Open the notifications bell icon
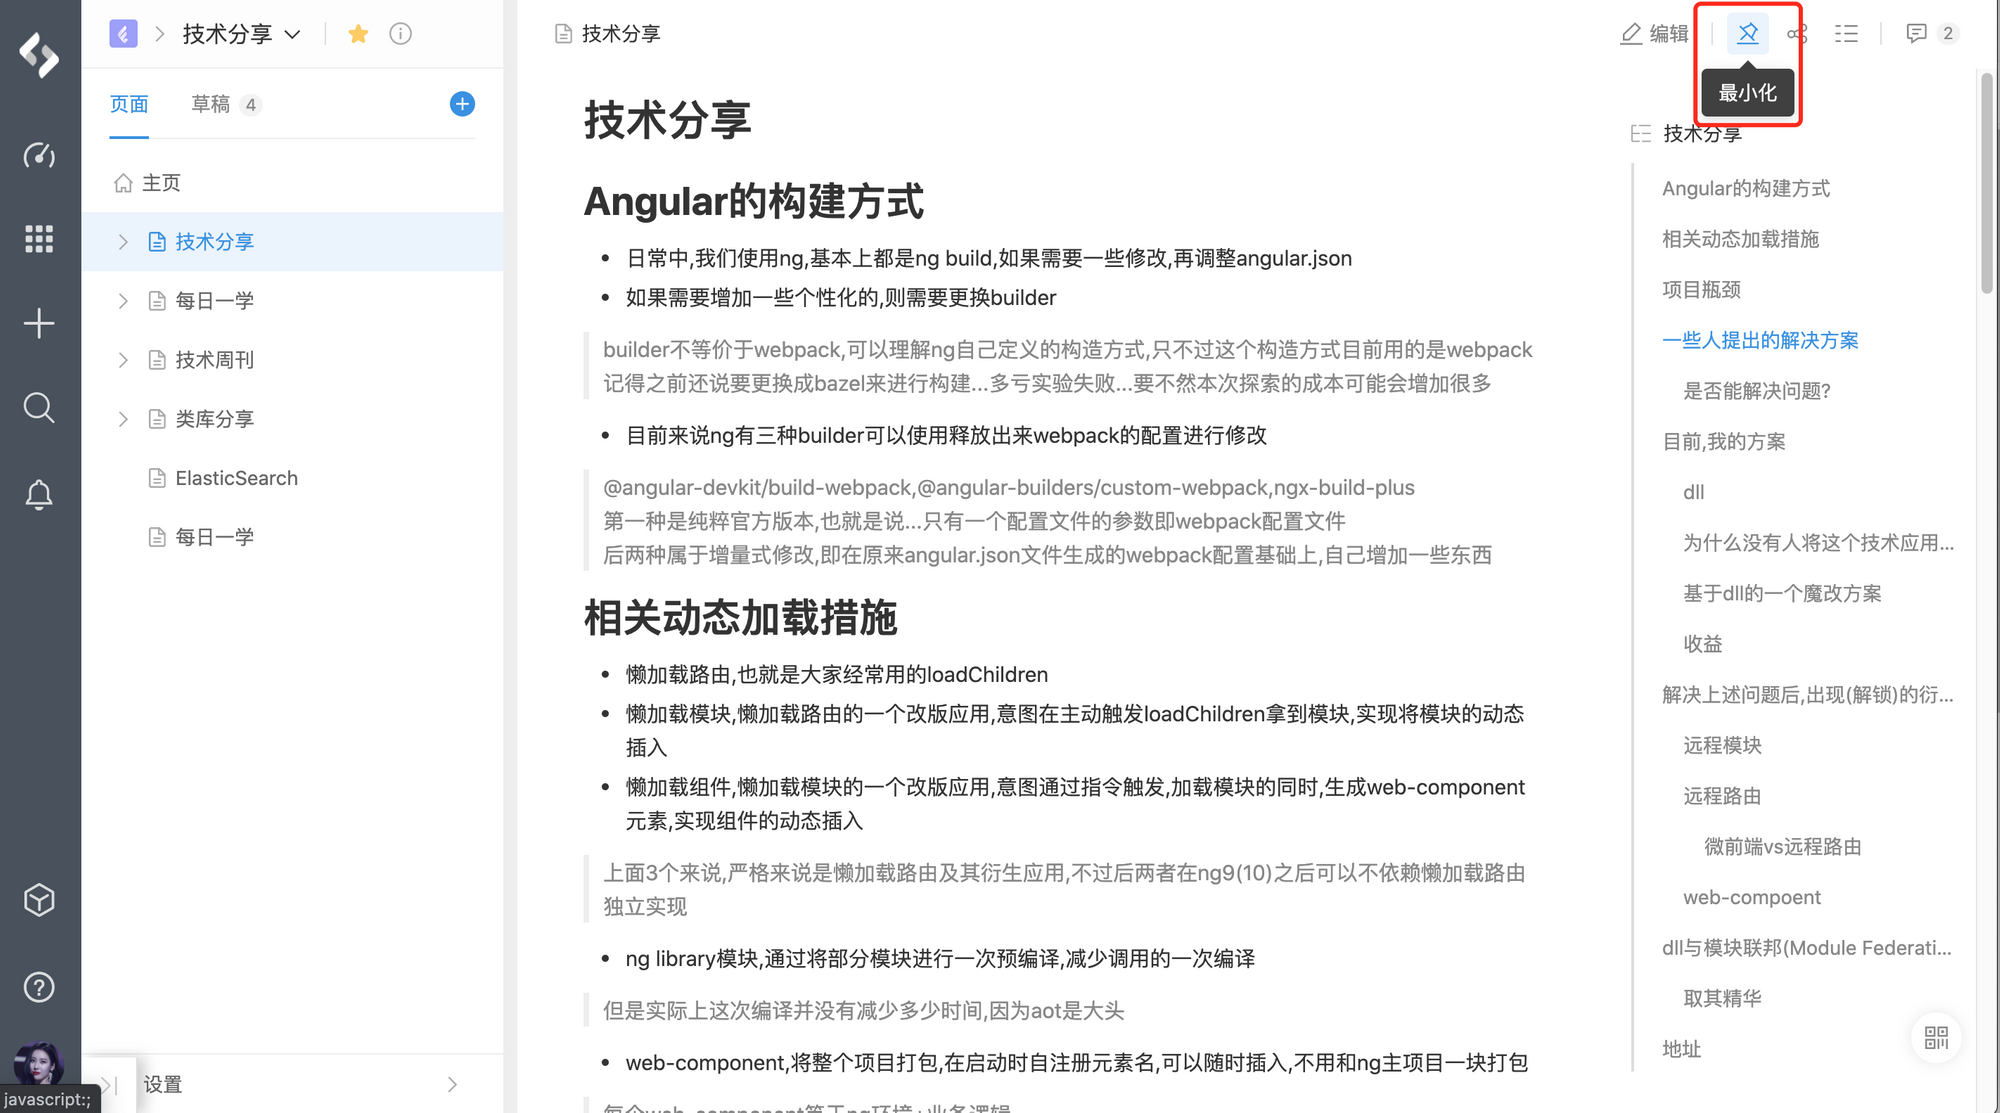The height and width of the screenshot is (1113, 2000). pos(39,494)
